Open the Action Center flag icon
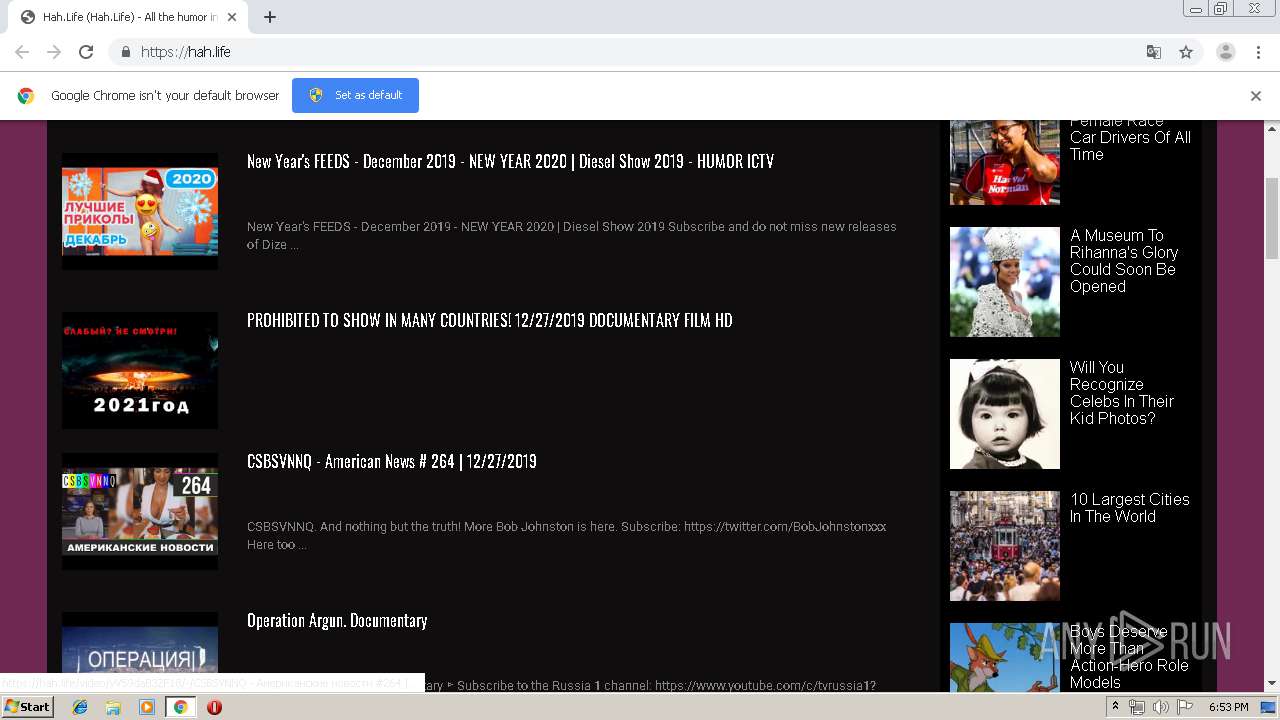Image resolution: width=1280 pixels, height=720 pixels. point(1185,707)
